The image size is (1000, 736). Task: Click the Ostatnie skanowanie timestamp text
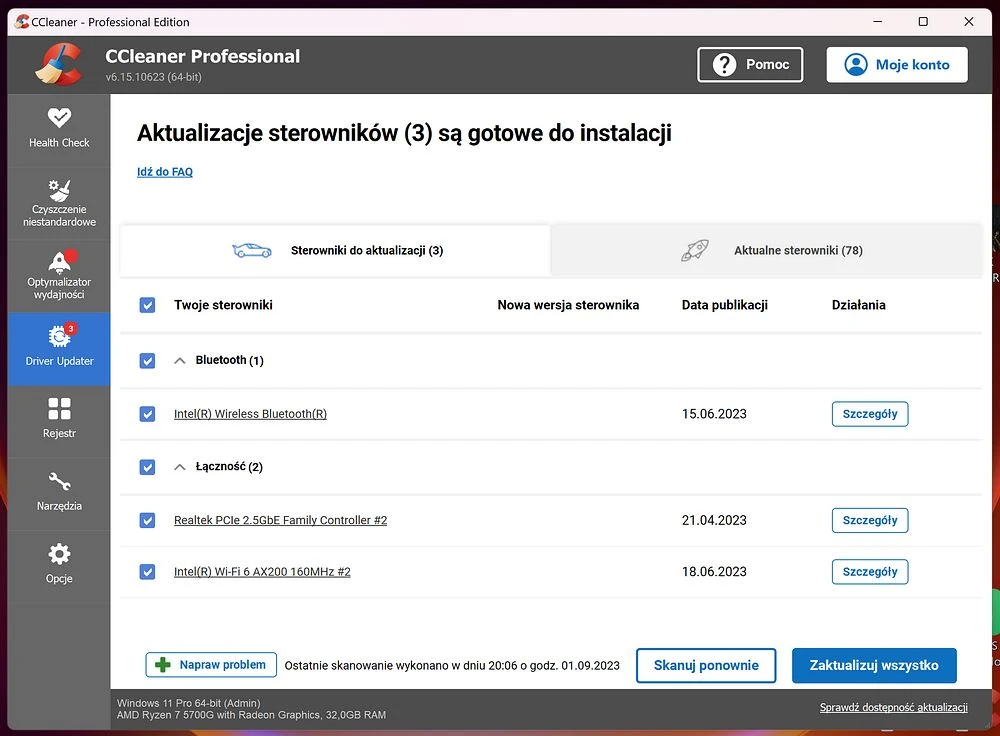(x=452, y=665)
